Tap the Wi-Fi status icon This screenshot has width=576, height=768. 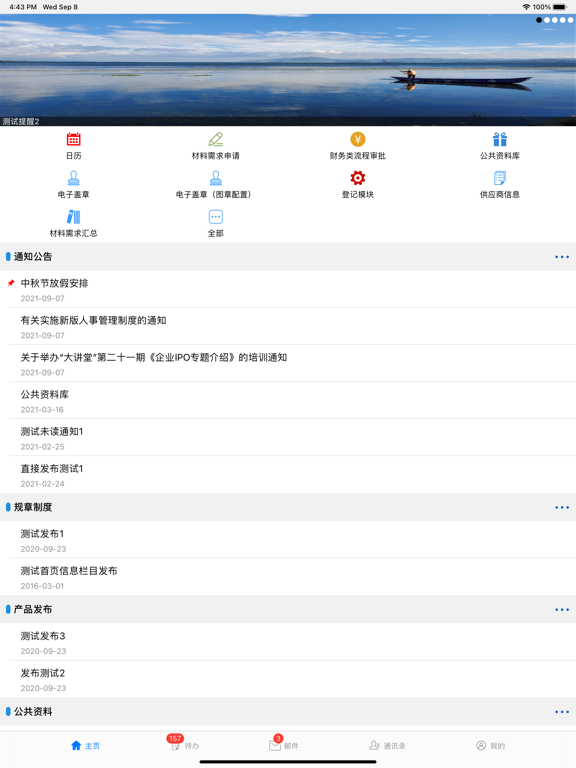[x=527, y=7]
